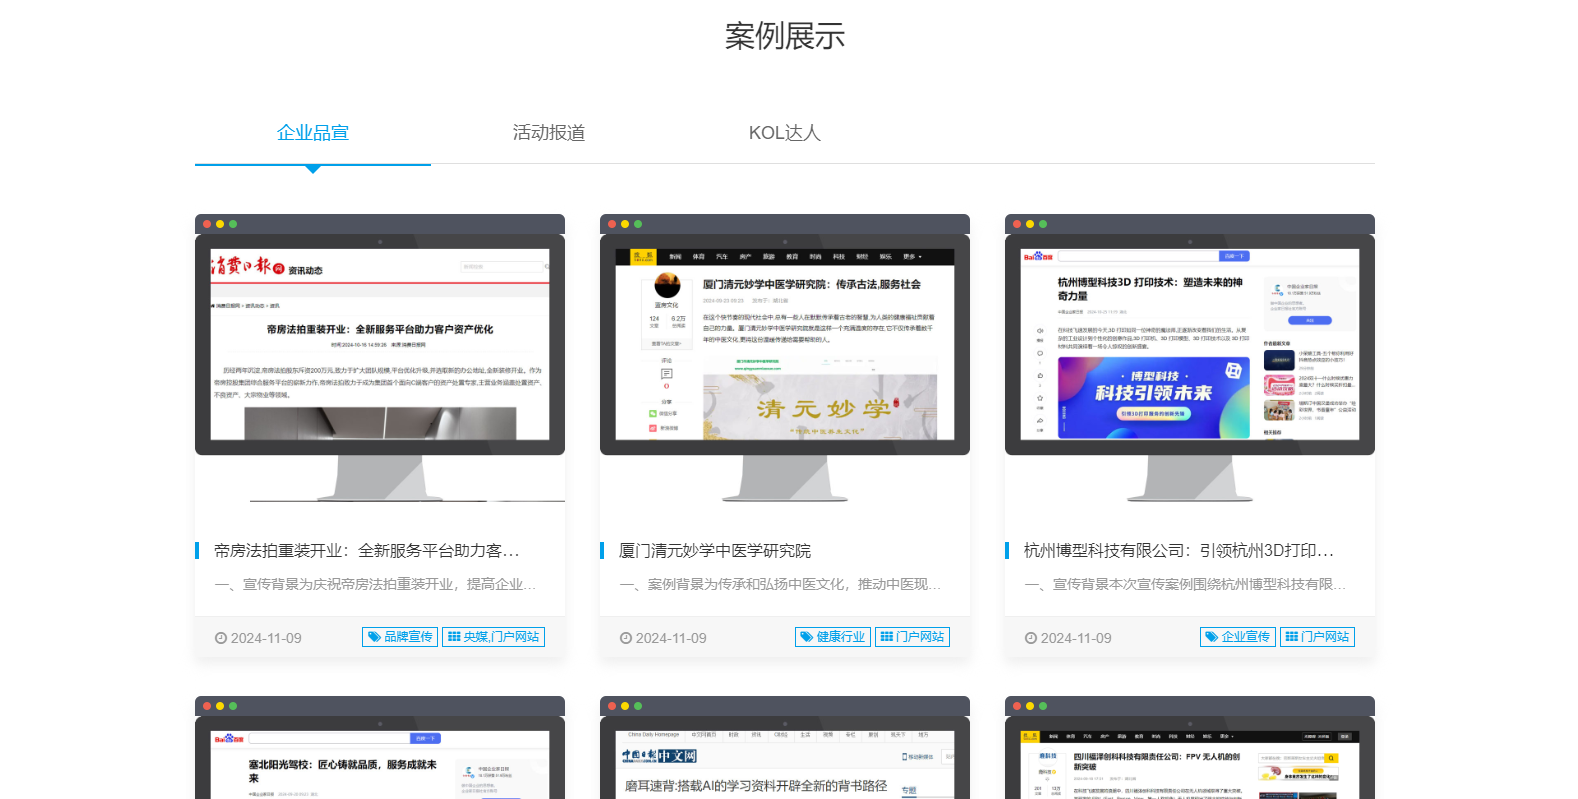
Task: Click the title 厦门清元妙学中医学研究院
Action: pos(715,551)
